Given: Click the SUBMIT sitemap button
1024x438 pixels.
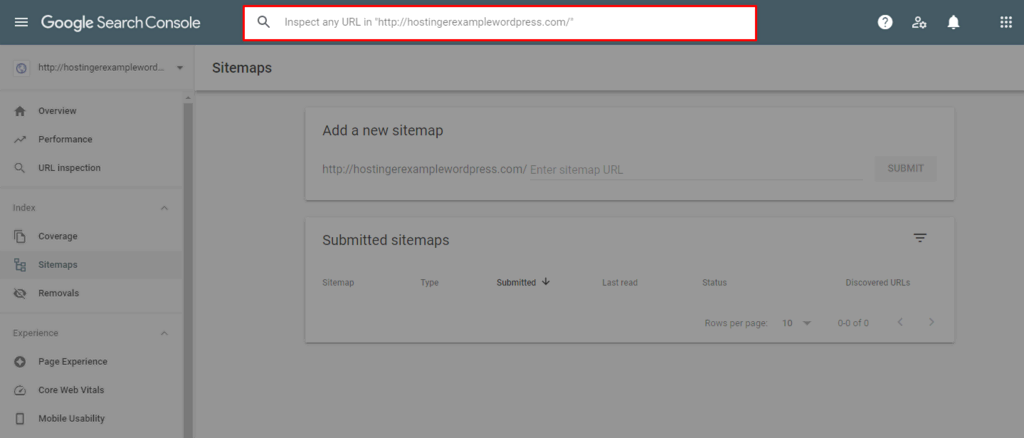Looking at the screenshot, I should click(905, 168).
